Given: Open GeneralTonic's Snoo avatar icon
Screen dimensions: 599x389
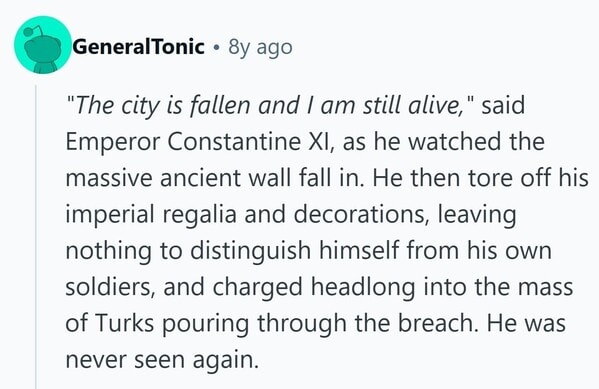Looking at the screenshot, I should click(x=42, y=45).
